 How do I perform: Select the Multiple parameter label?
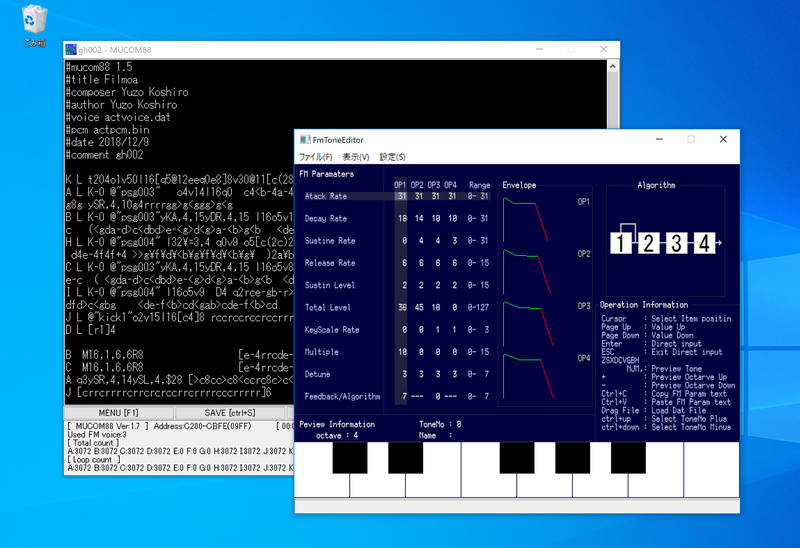(321, 352)
